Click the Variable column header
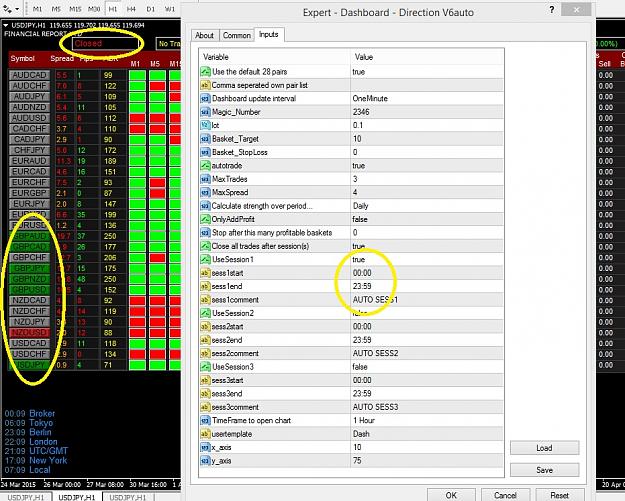Image resolution: width=625 pixels, height=501 pixels. pos(274,57)
